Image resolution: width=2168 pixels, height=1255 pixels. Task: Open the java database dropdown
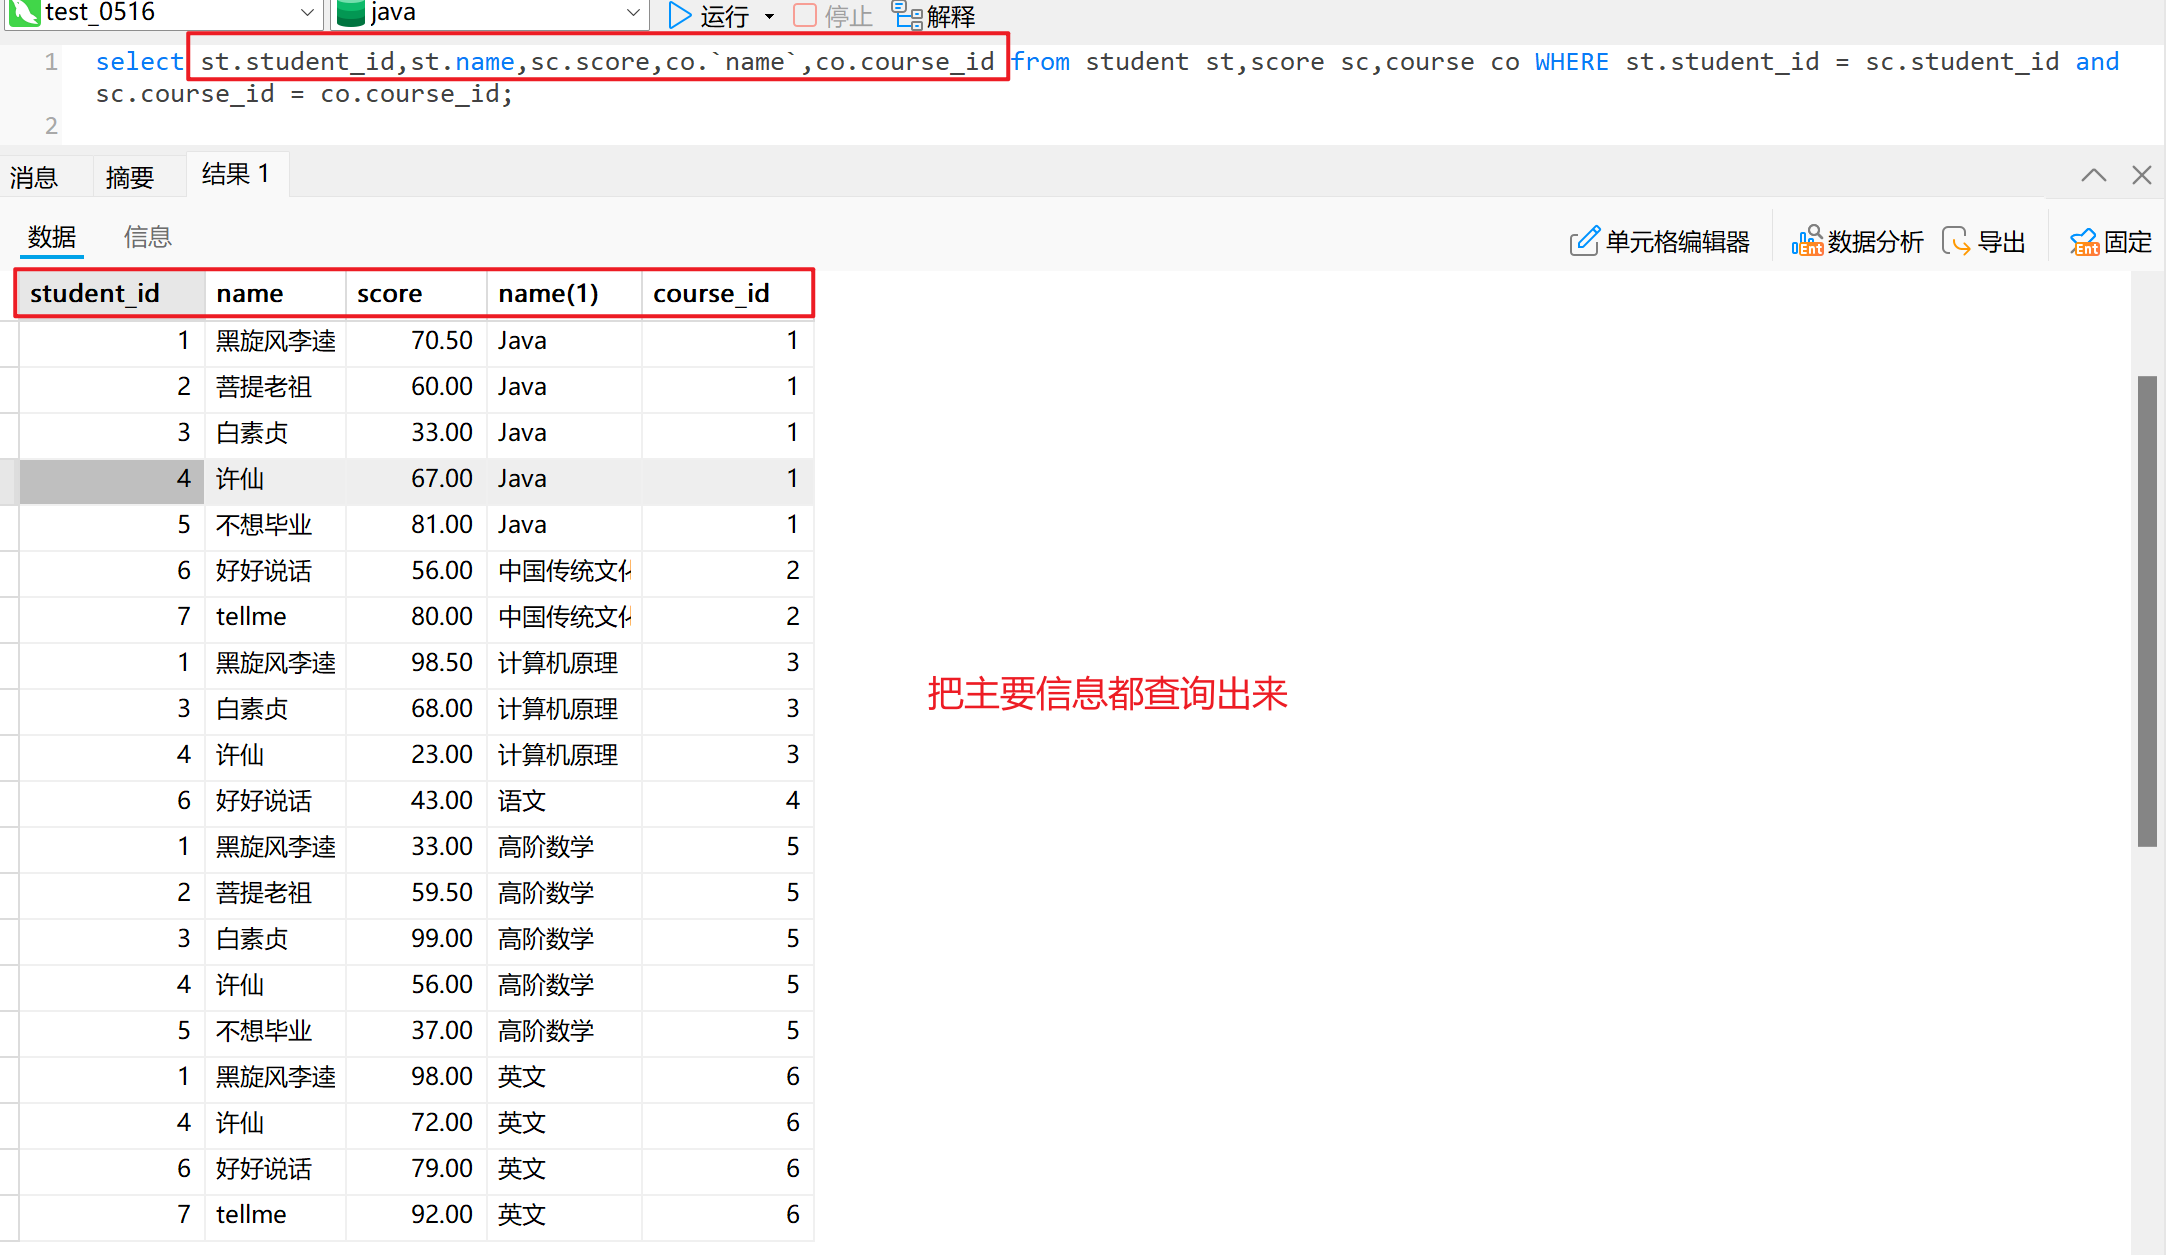tap(632, 13)
